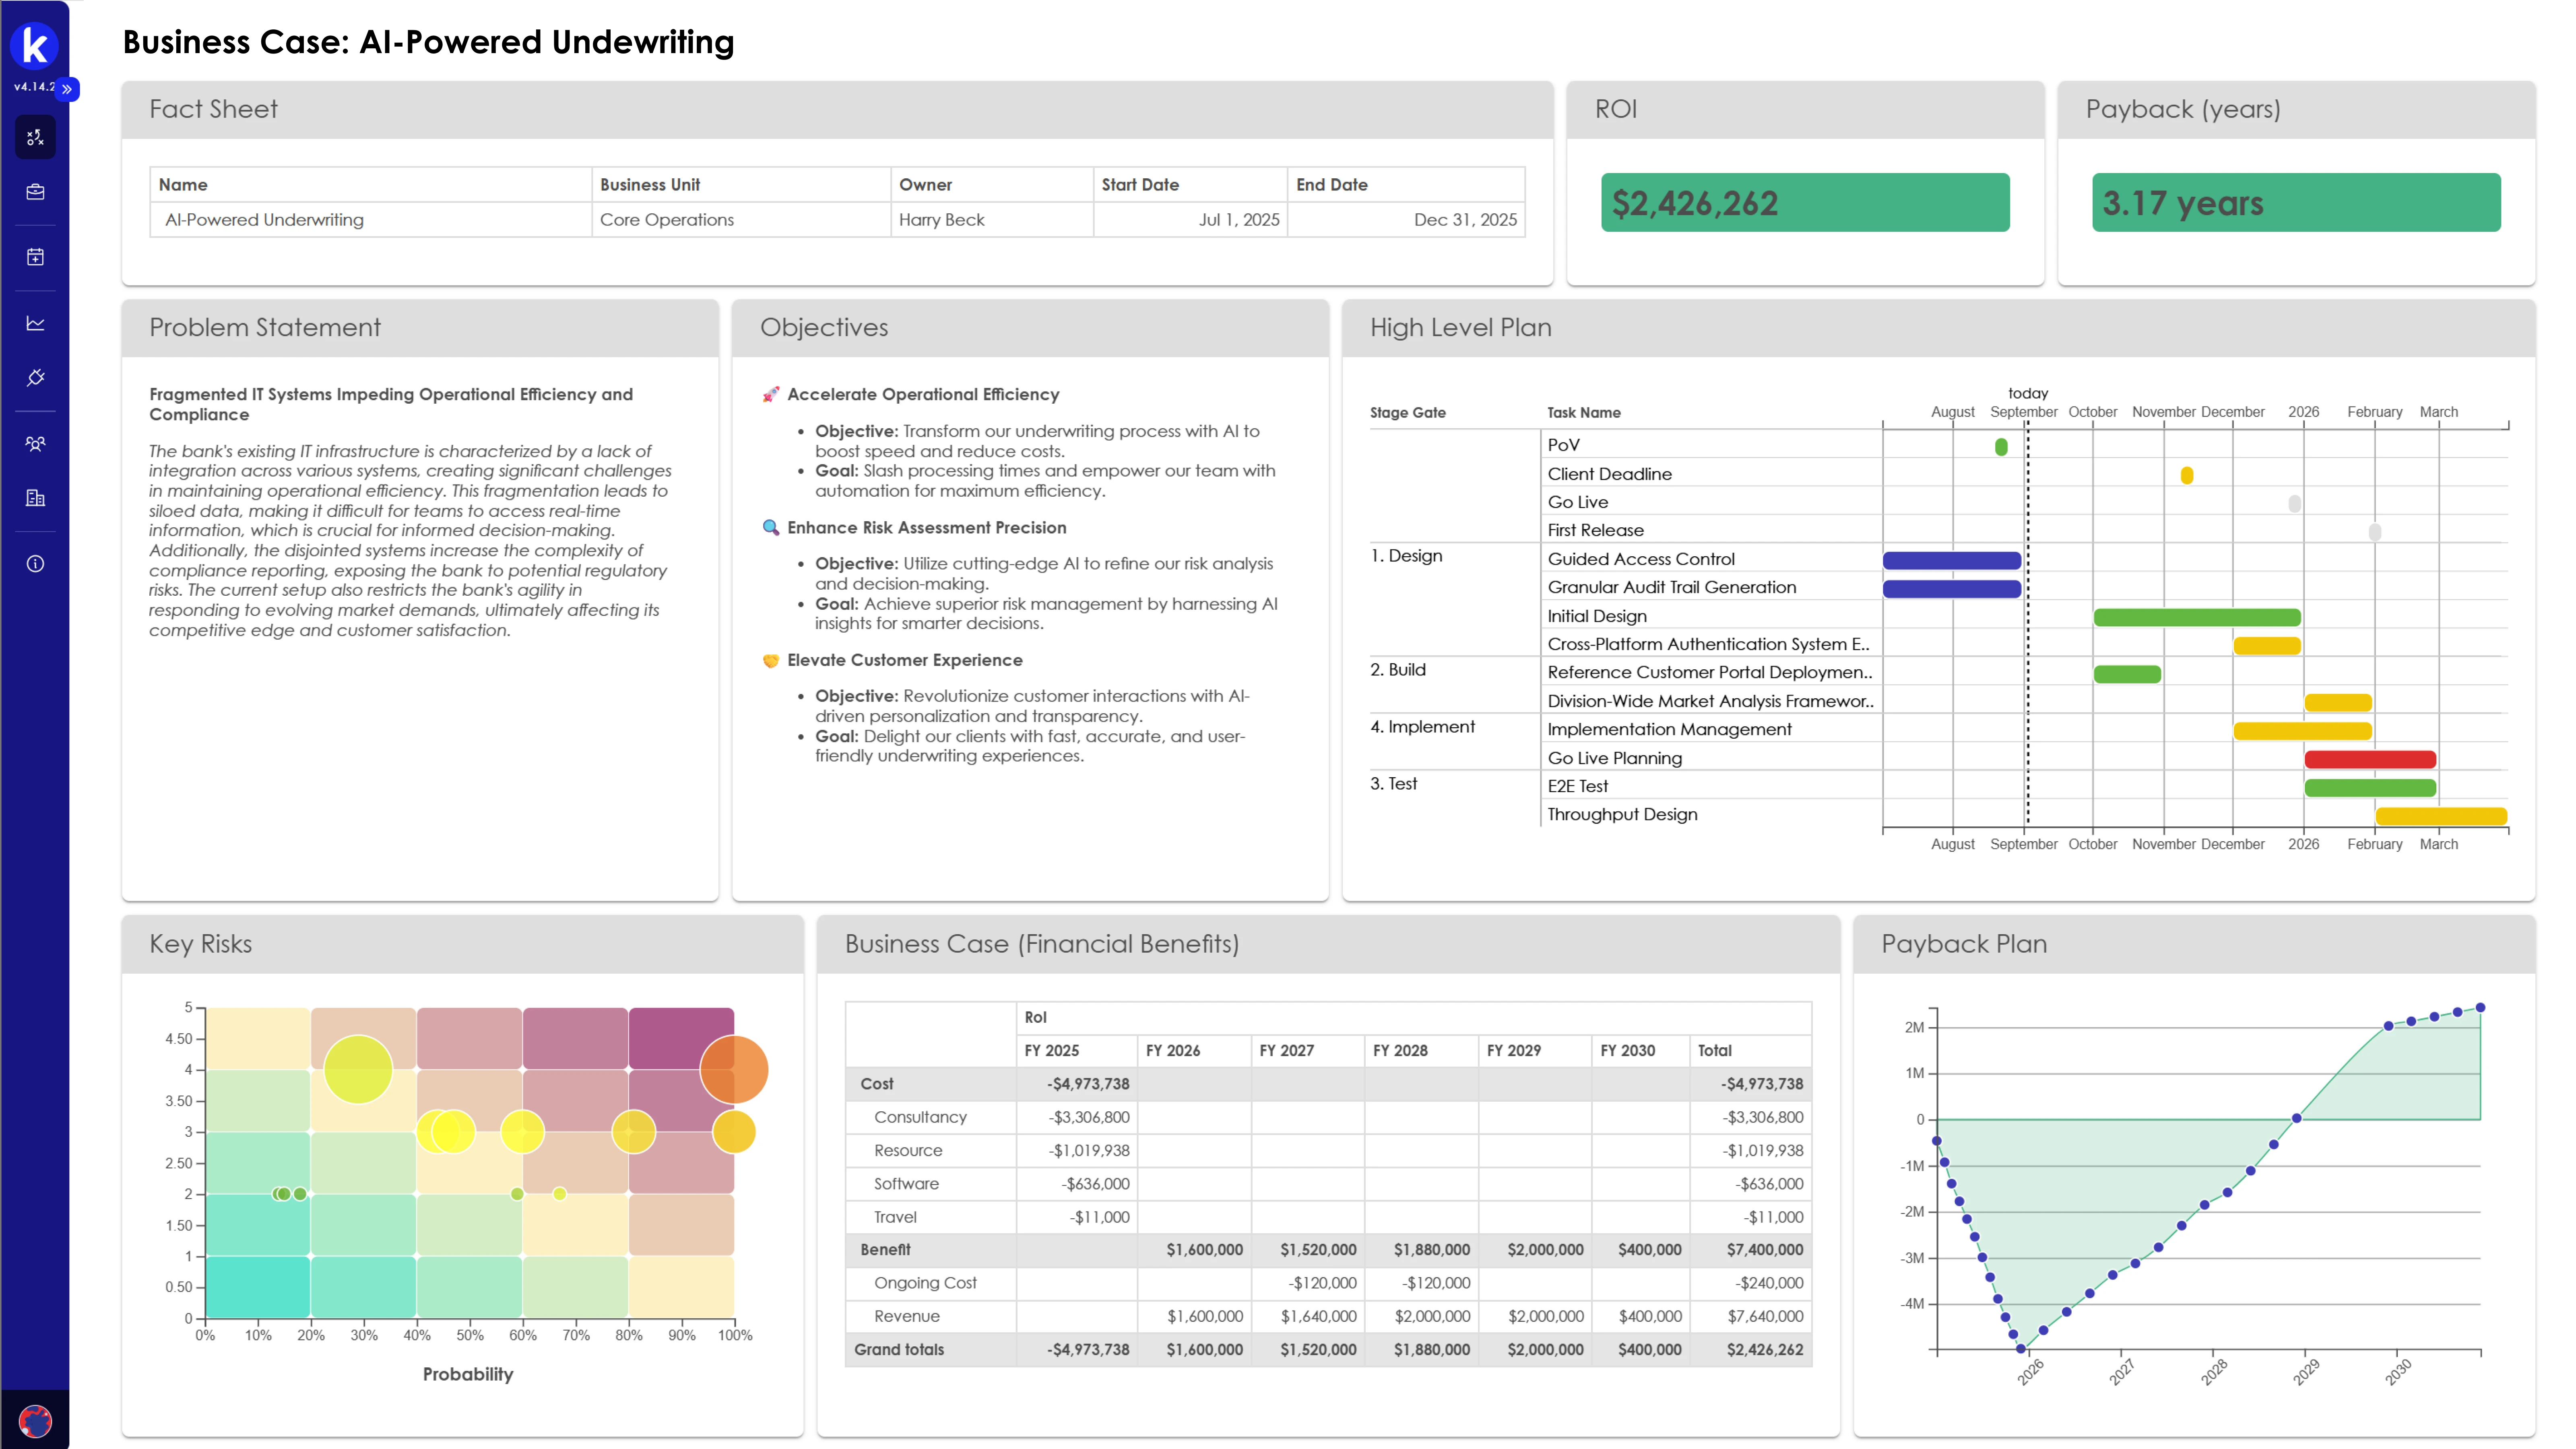The height and width of the screenshot is (1449, 2576).
Task: Click the plug integrations icon
Action: pos(35,378)
